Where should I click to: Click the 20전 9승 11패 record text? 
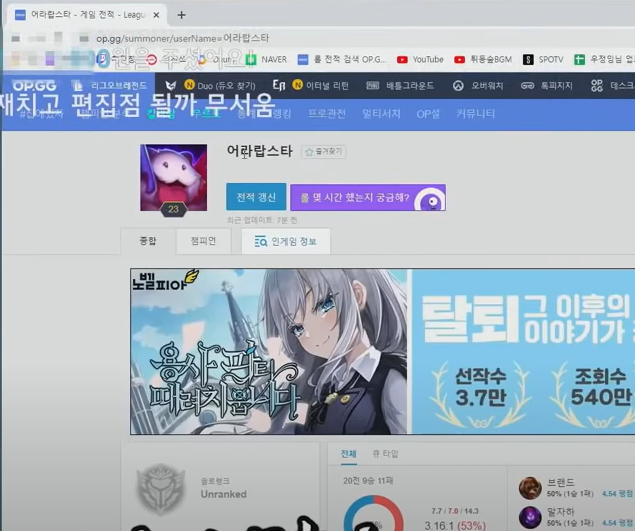pos(368,481)
